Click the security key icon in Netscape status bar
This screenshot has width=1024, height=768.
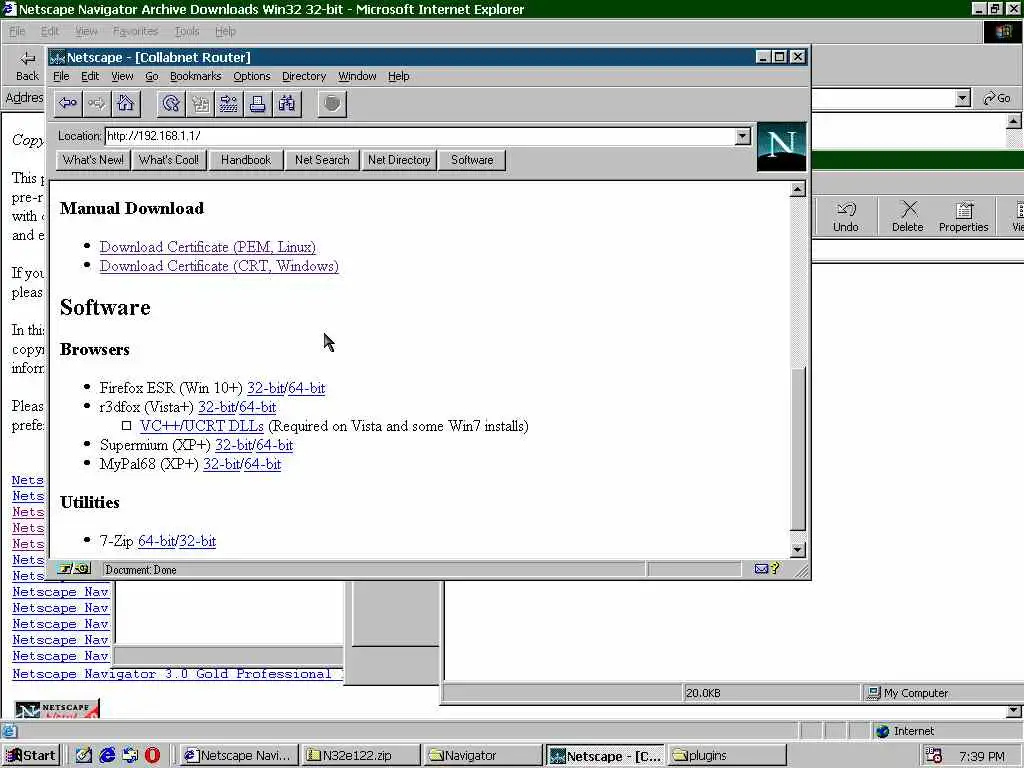[x=74, y=569]
